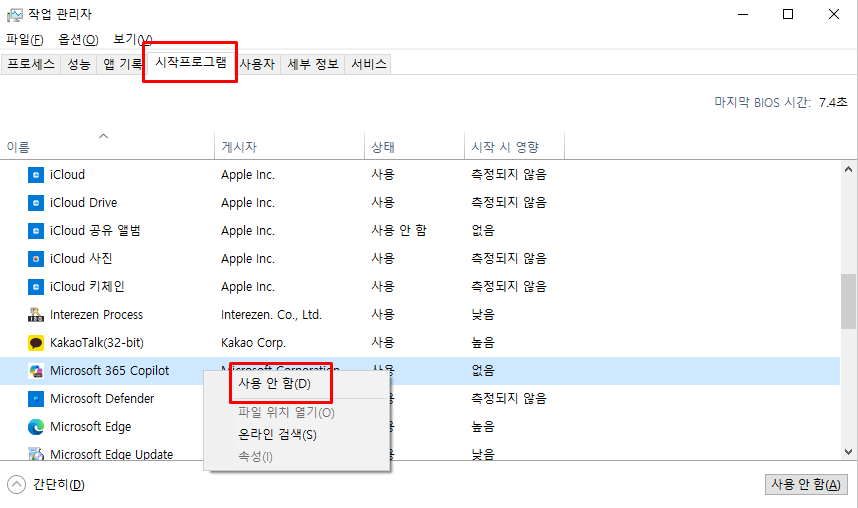Switch to the 성능 tab
The height and width of the screenshot is (508, 858).
click(79, 64)
